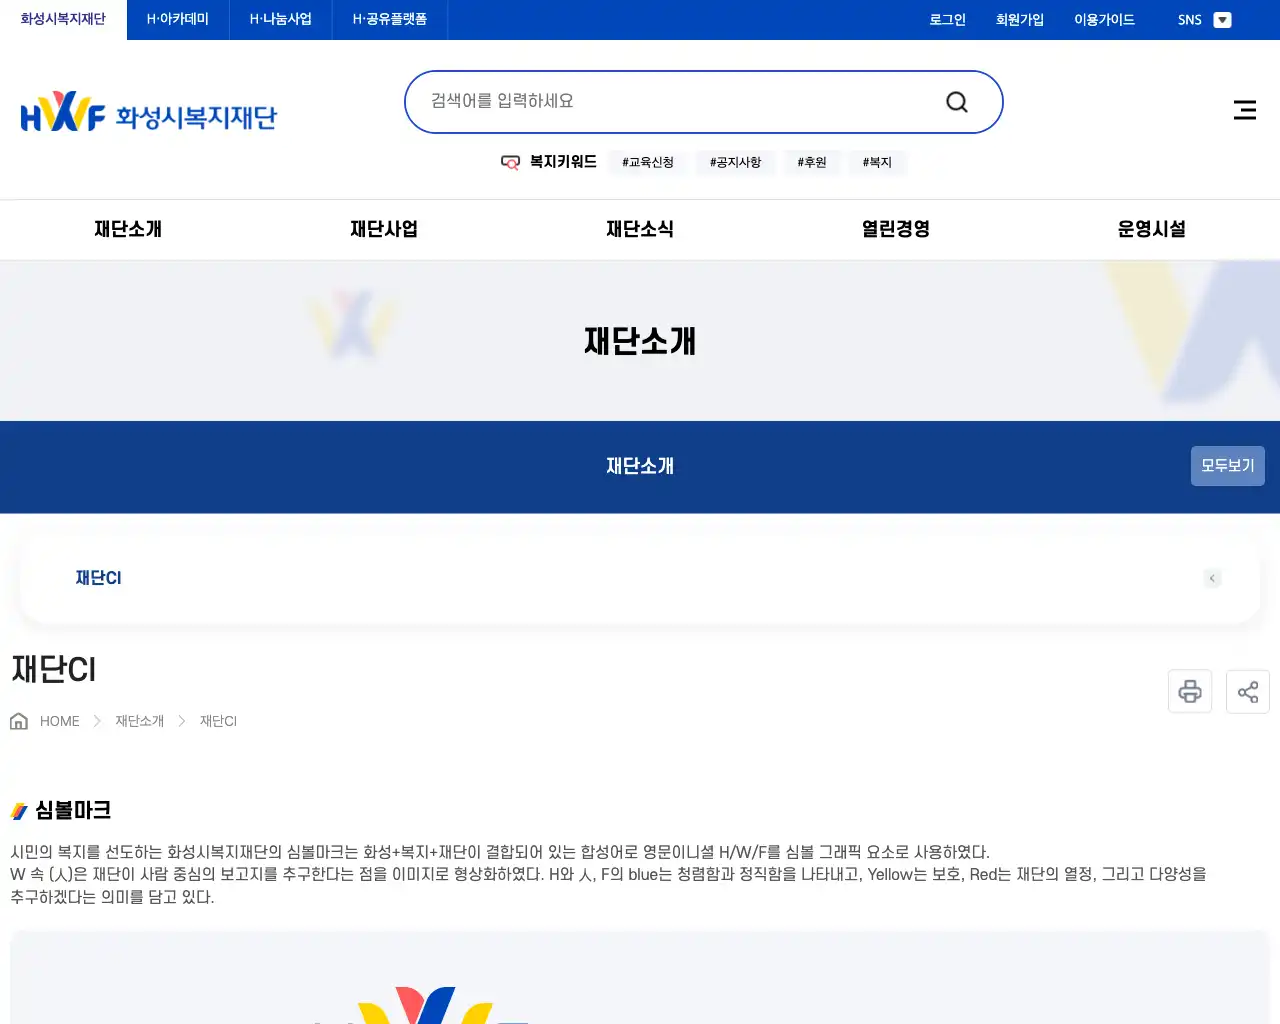The width and height of the screenshot is (1280, 1024).
Task: Click the 심볼마크 section flag icon
Action: coord(18,810)
